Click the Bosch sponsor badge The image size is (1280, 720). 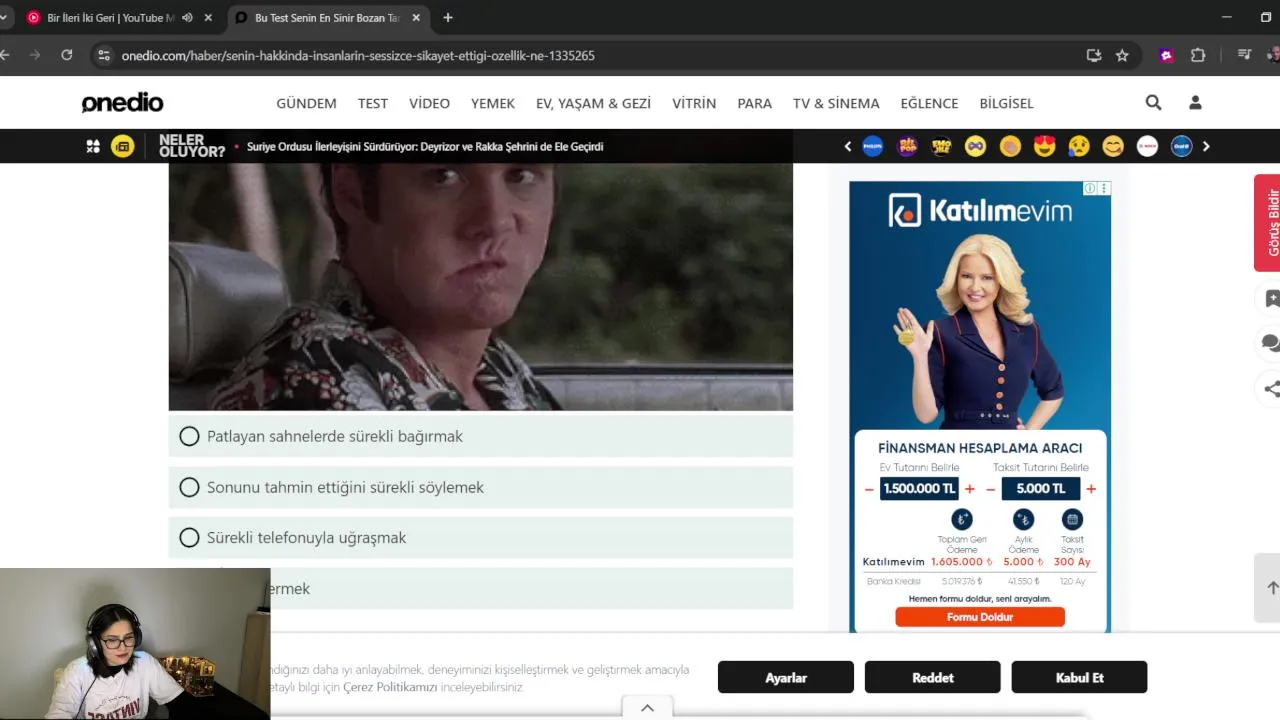click(1147, 146)
